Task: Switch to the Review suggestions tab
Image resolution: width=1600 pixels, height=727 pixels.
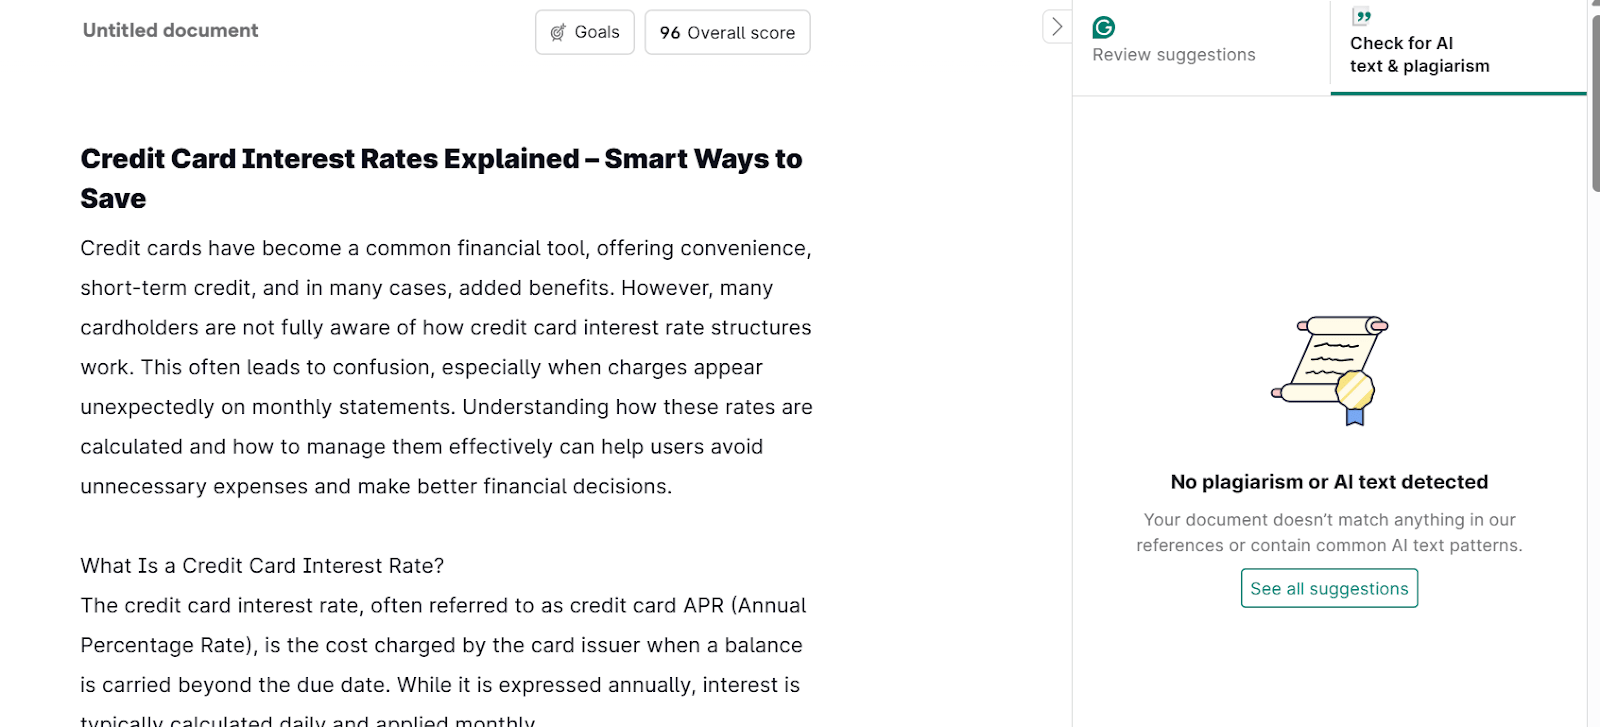Action: pyautogui.click(x=1173, y=55)
